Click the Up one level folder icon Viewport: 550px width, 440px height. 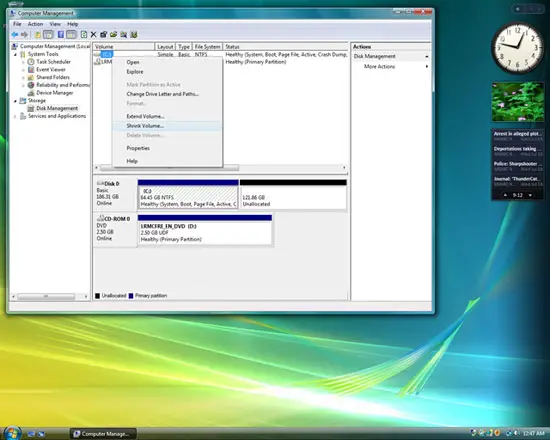38,34
